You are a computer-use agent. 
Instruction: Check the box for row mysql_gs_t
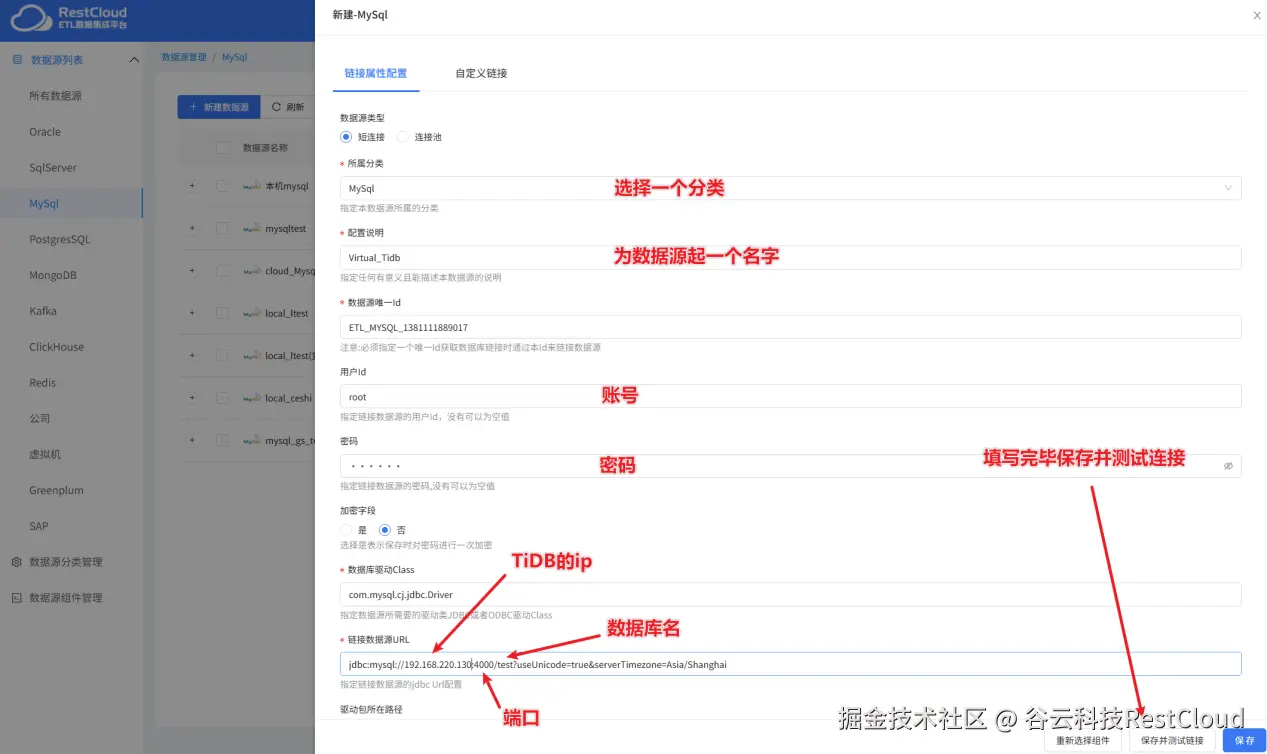(222, 440)
